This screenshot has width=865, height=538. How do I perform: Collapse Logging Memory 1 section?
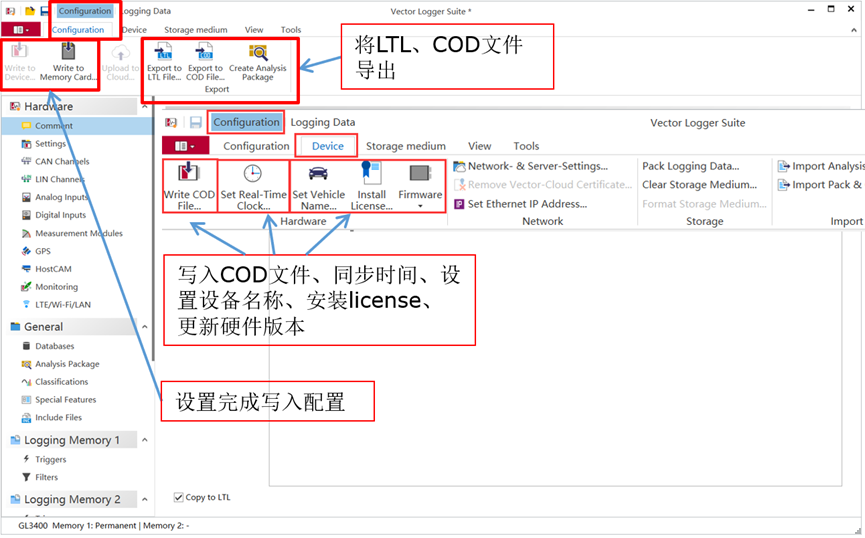(145, 440)
